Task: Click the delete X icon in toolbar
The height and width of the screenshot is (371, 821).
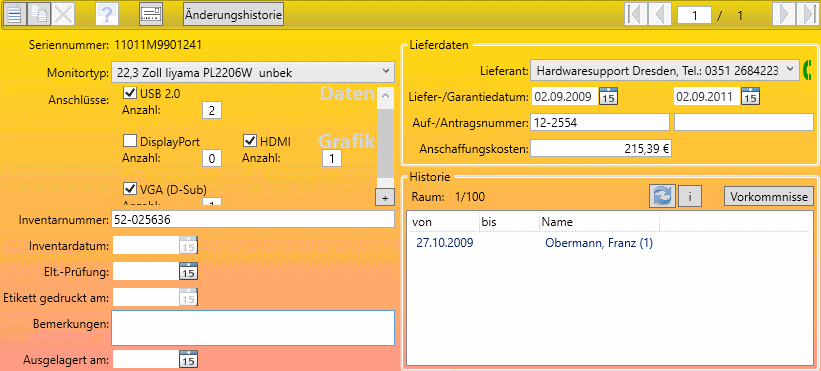Action: click(x=63, y=15)
